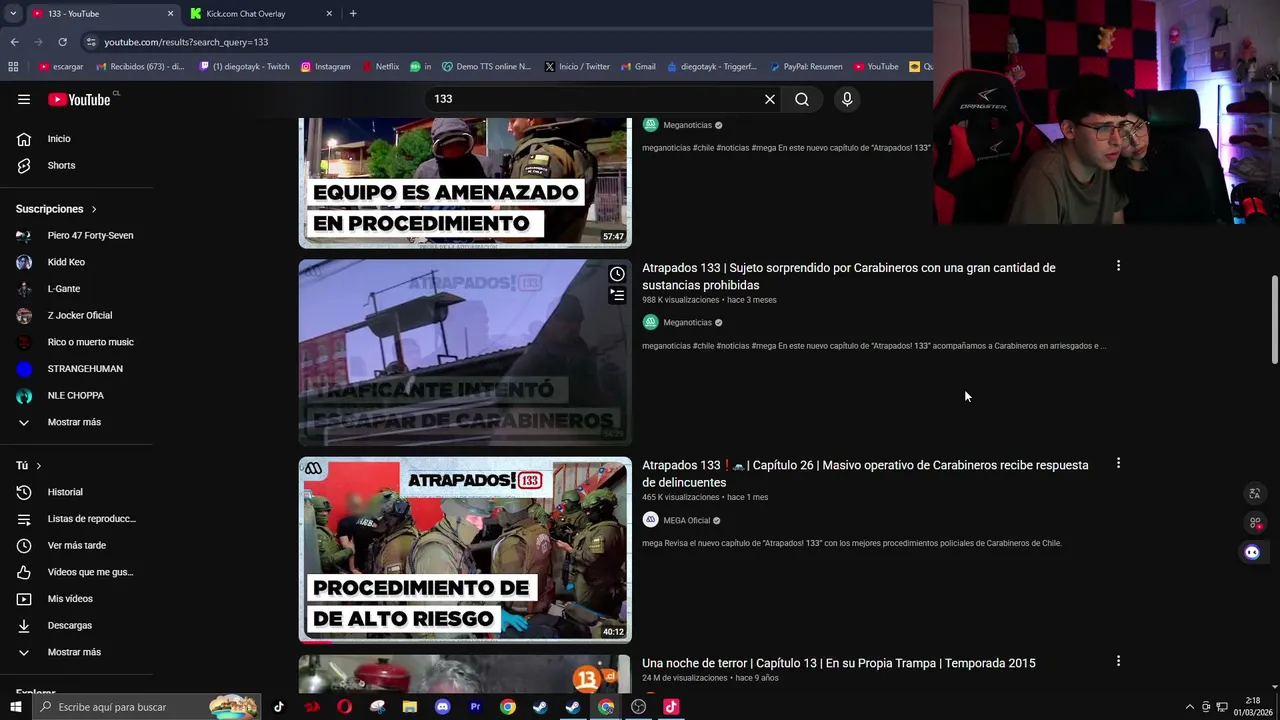This screenshot has width=1280, height=720.
Task: Open the Netflix bookmark
Action: click(x=380, y=67)
